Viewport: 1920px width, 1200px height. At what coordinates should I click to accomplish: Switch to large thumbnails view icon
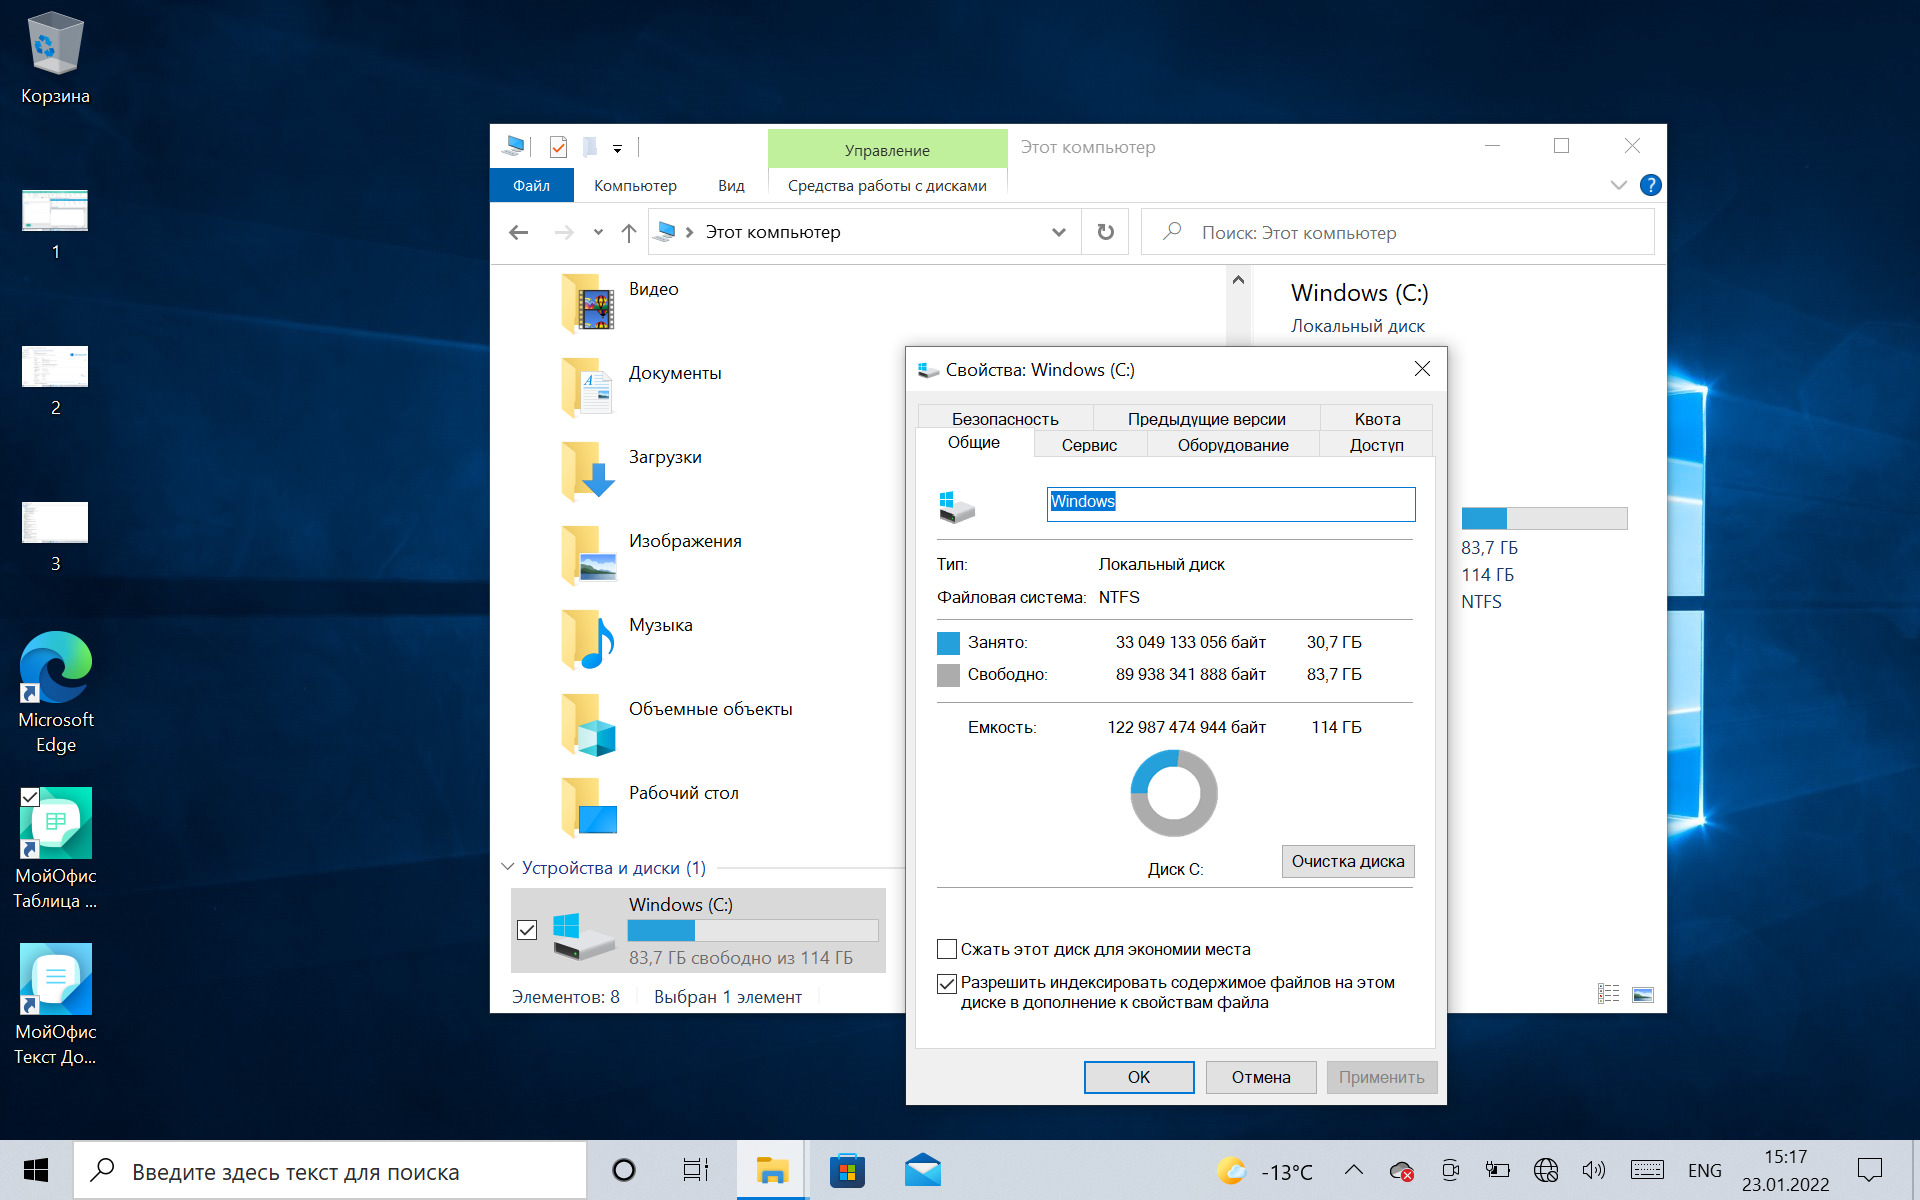click(1642, 994)
